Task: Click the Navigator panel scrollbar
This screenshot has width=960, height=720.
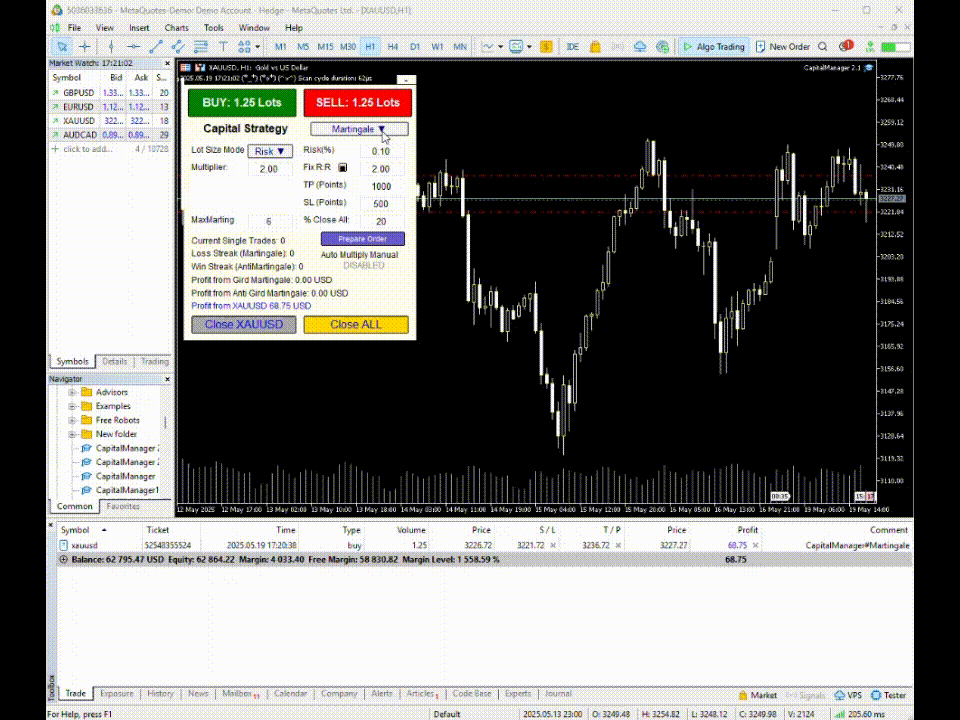Action: [x=165, y=423]
